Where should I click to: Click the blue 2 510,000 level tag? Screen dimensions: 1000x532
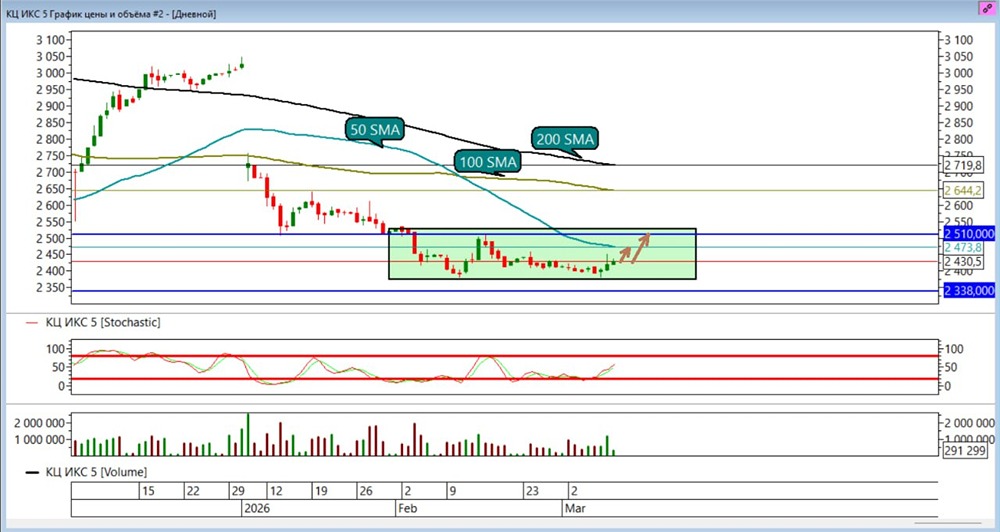pos(968,234)
